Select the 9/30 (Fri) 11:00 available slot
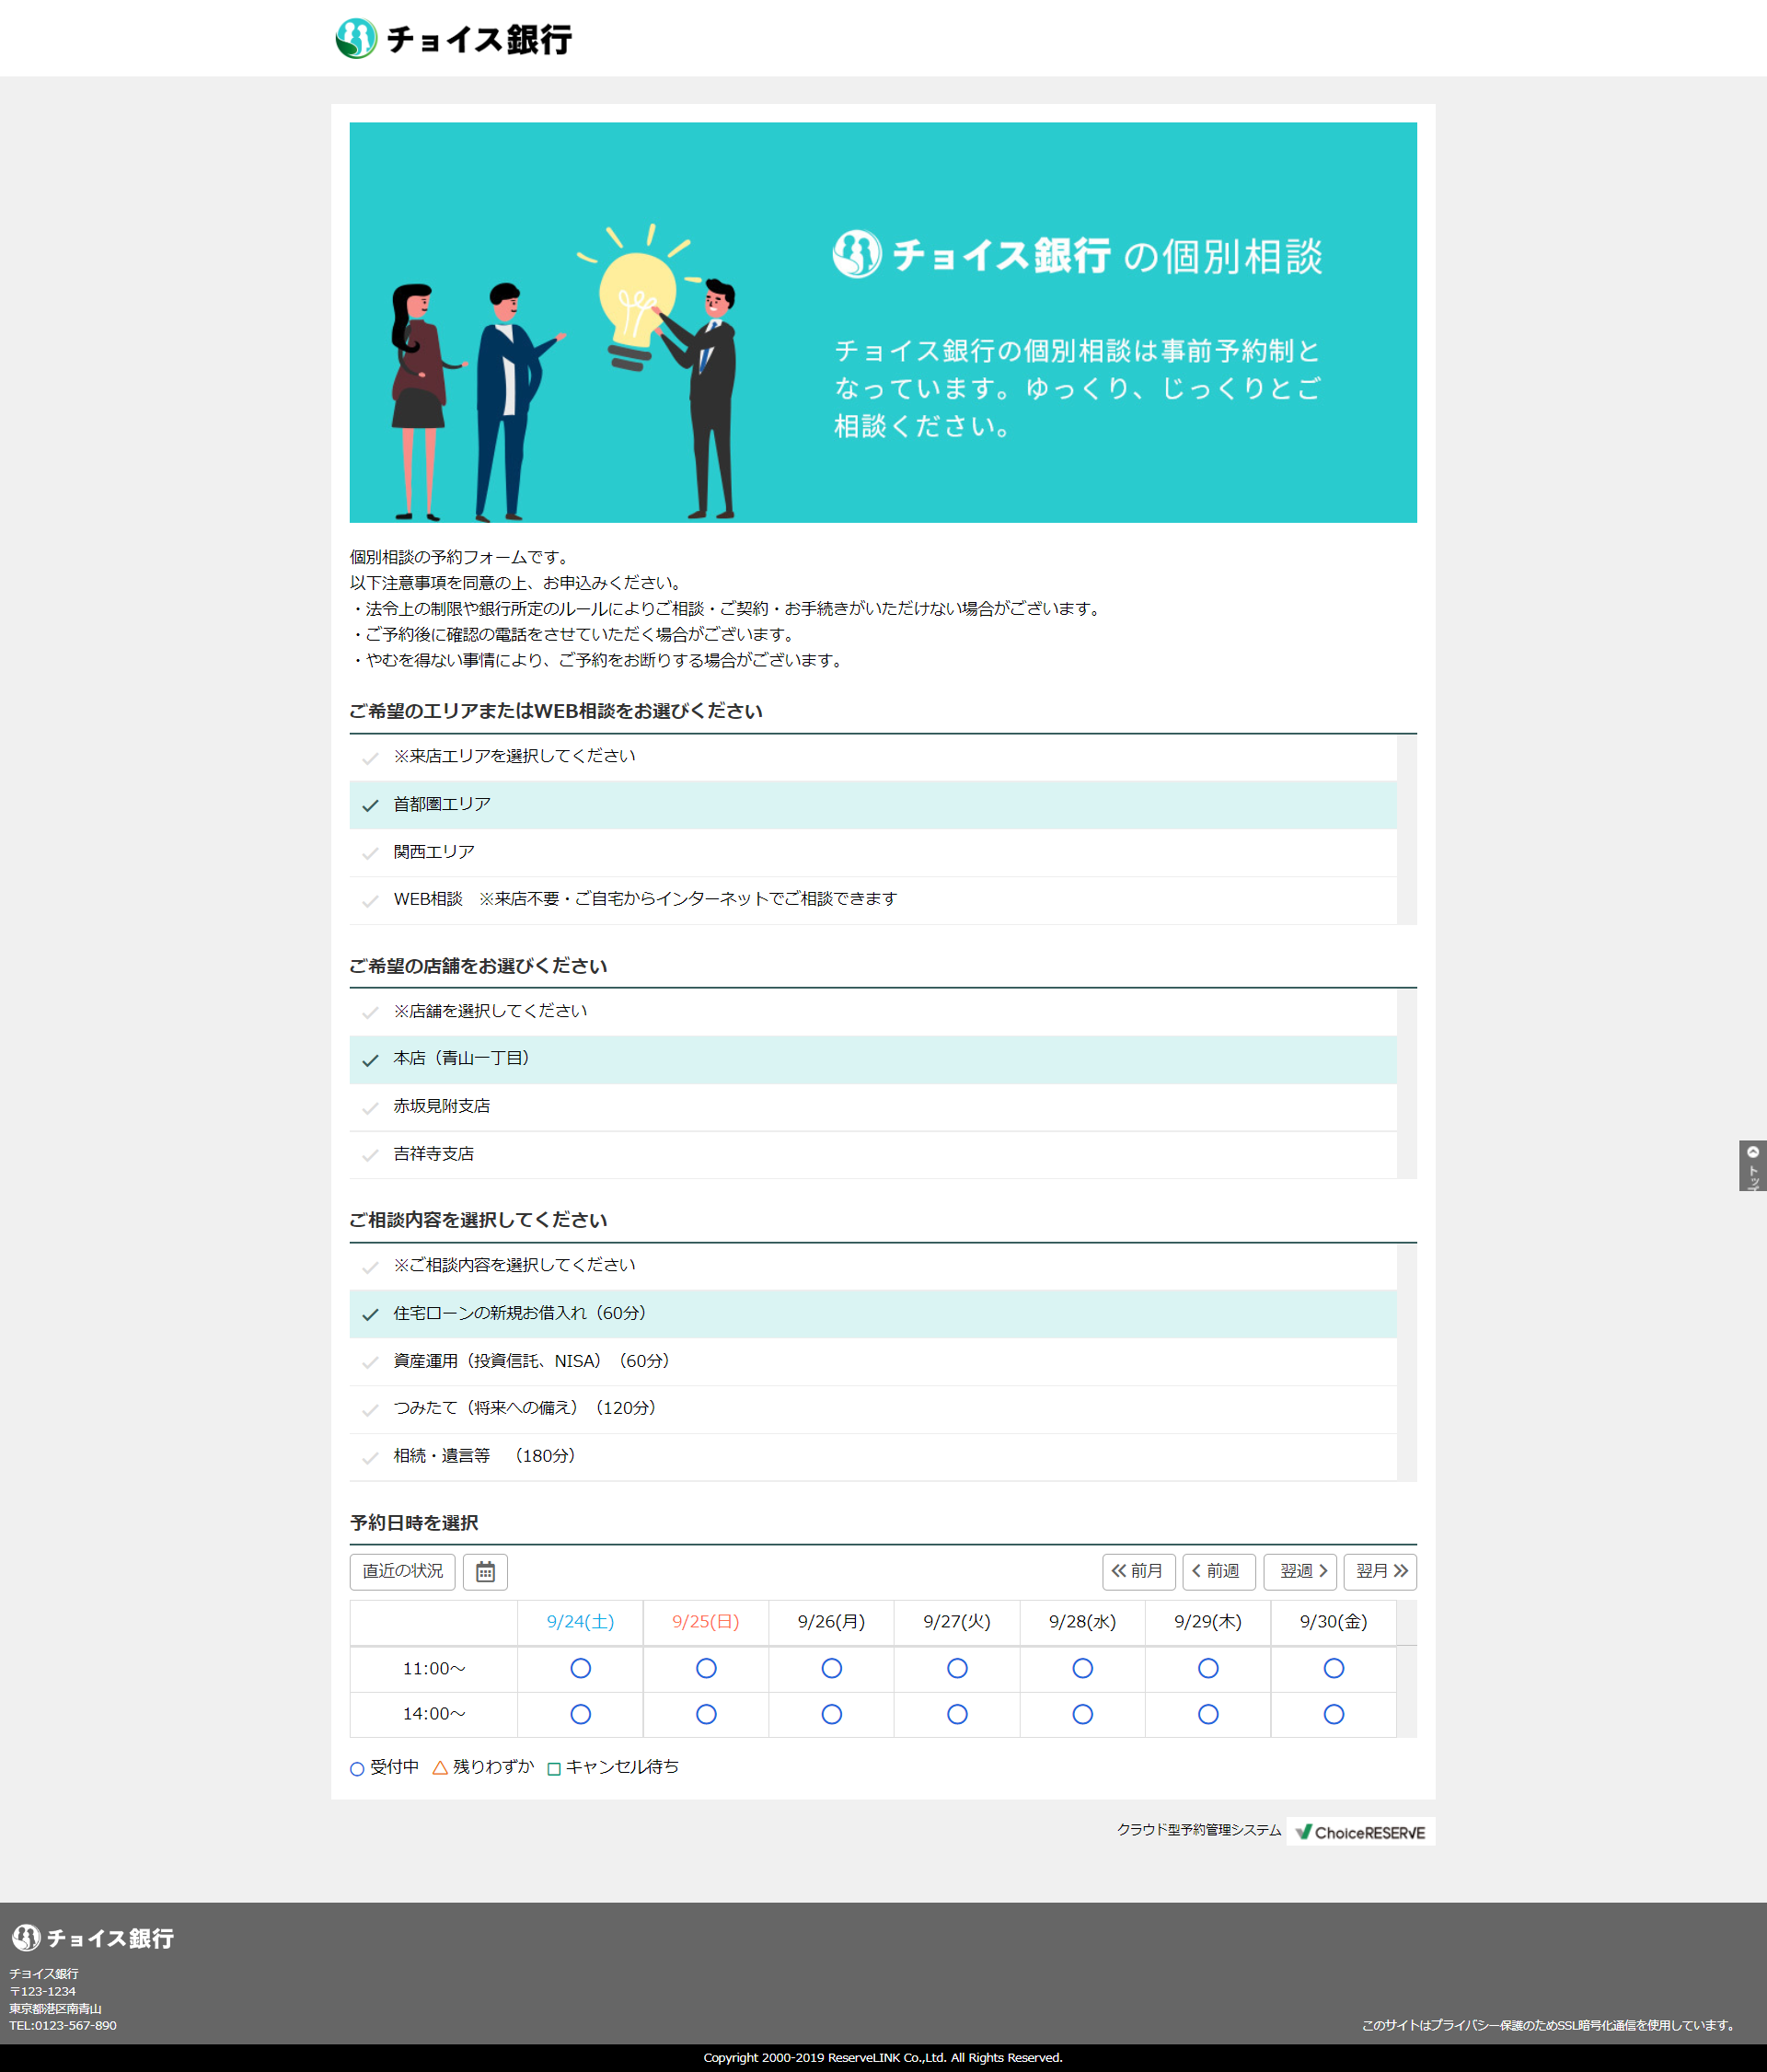This screenshot has width=1767, height=2072. [1333, 1668]
